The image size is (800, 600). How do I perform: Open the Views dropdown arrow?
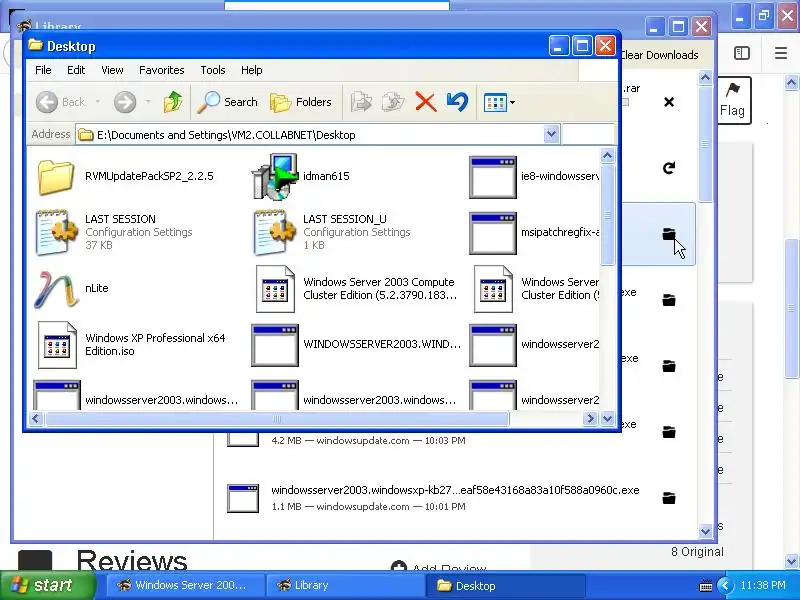tap(512, 103)
